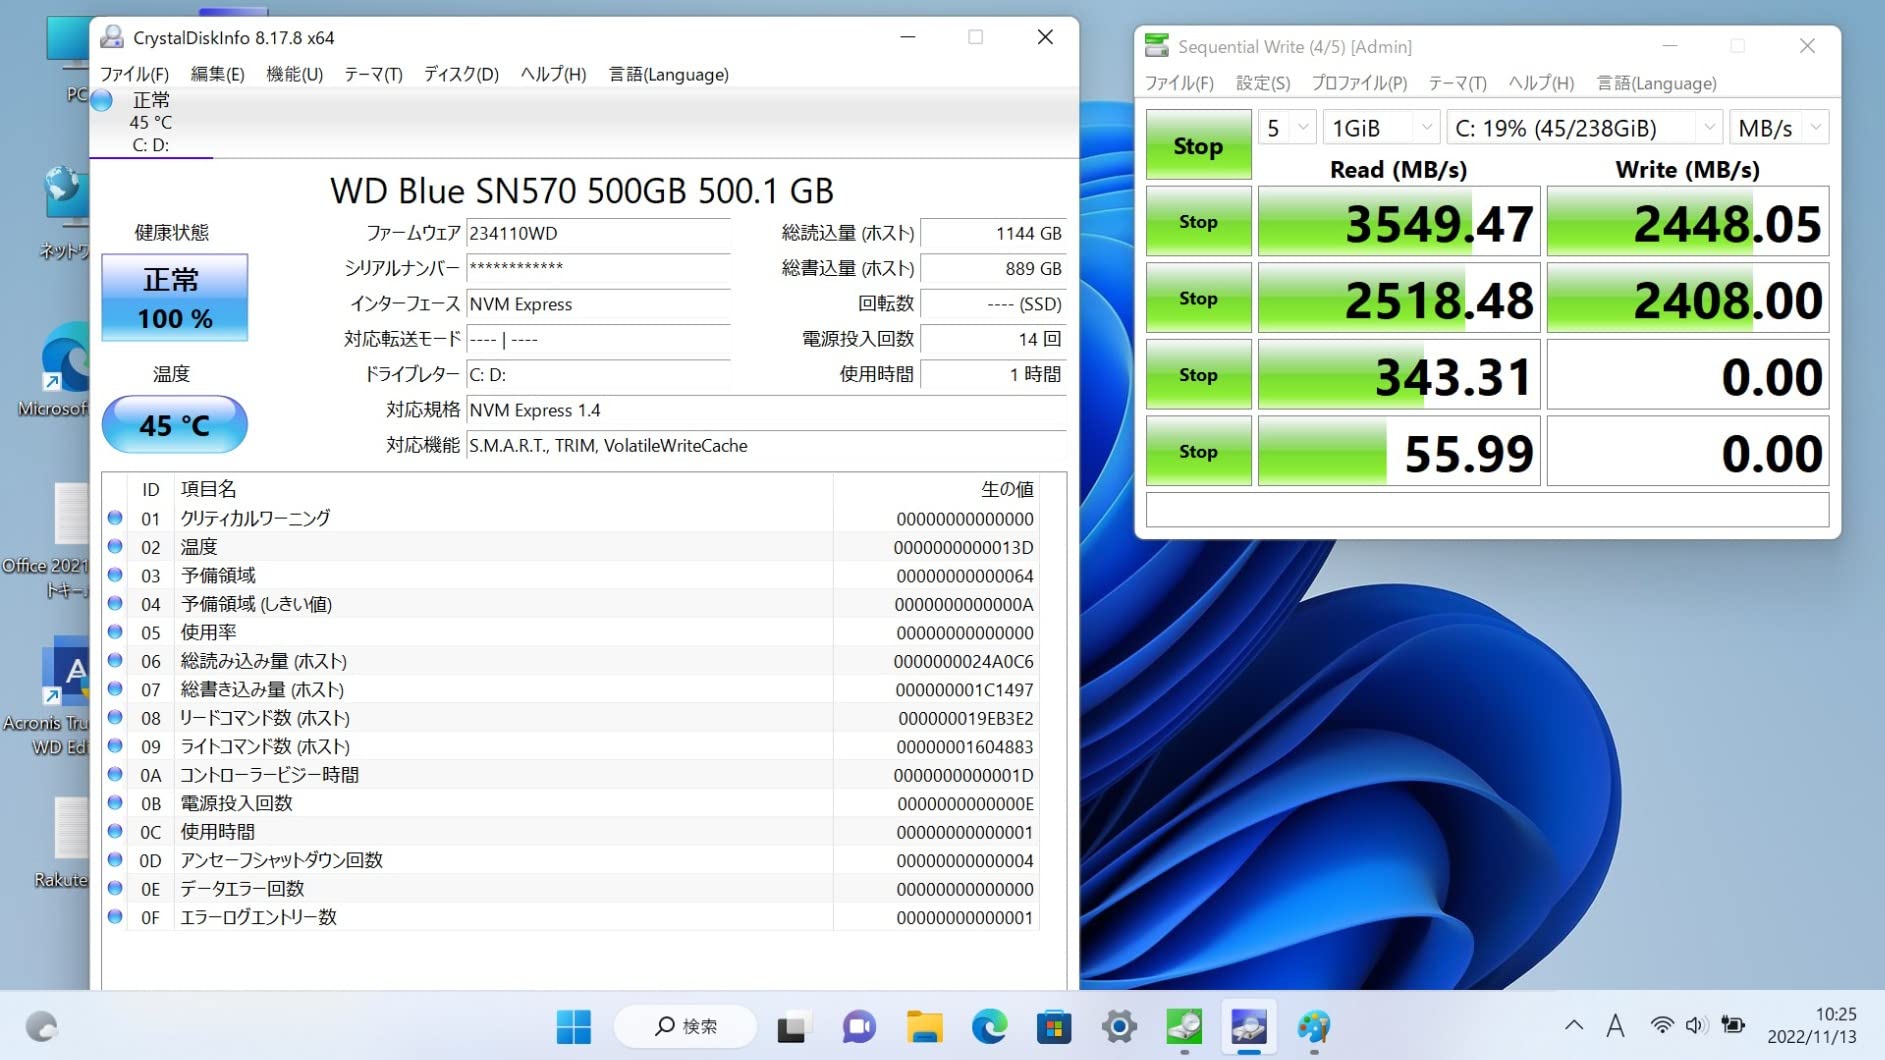Open File Explorer from the taskbar
The image size is (1885, 1060).
[924, 1027]
